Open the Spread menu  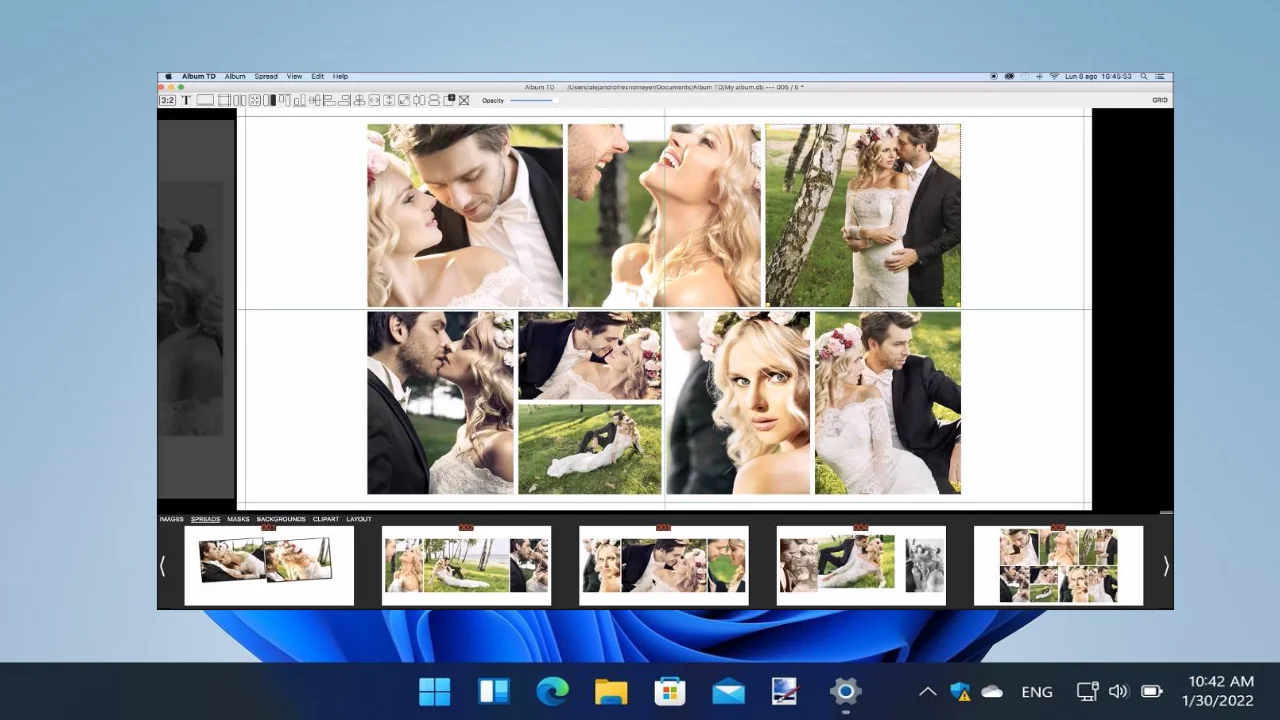point(266,76)
